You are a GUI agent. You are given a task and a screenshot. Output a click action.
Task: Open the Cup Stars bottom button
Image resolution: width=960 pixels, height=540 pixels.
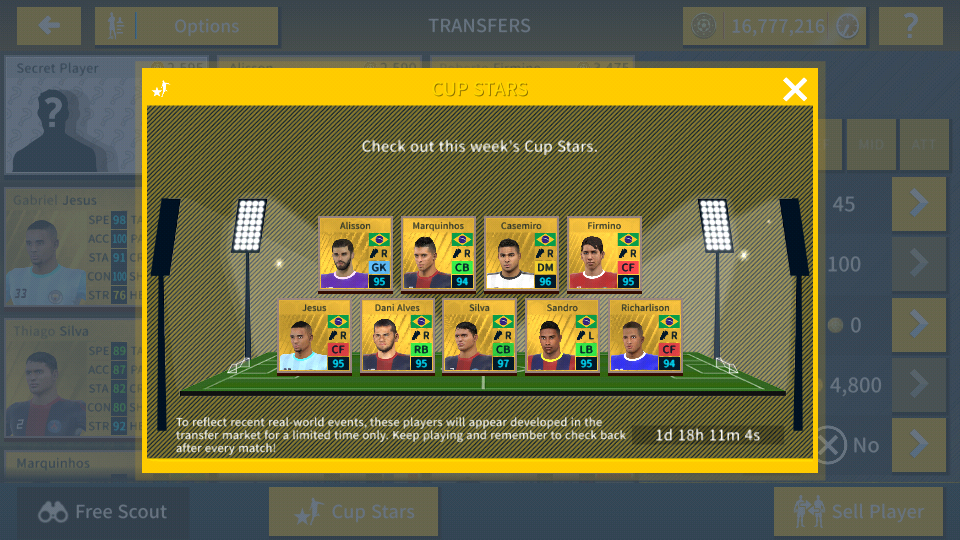coord(353,511)
